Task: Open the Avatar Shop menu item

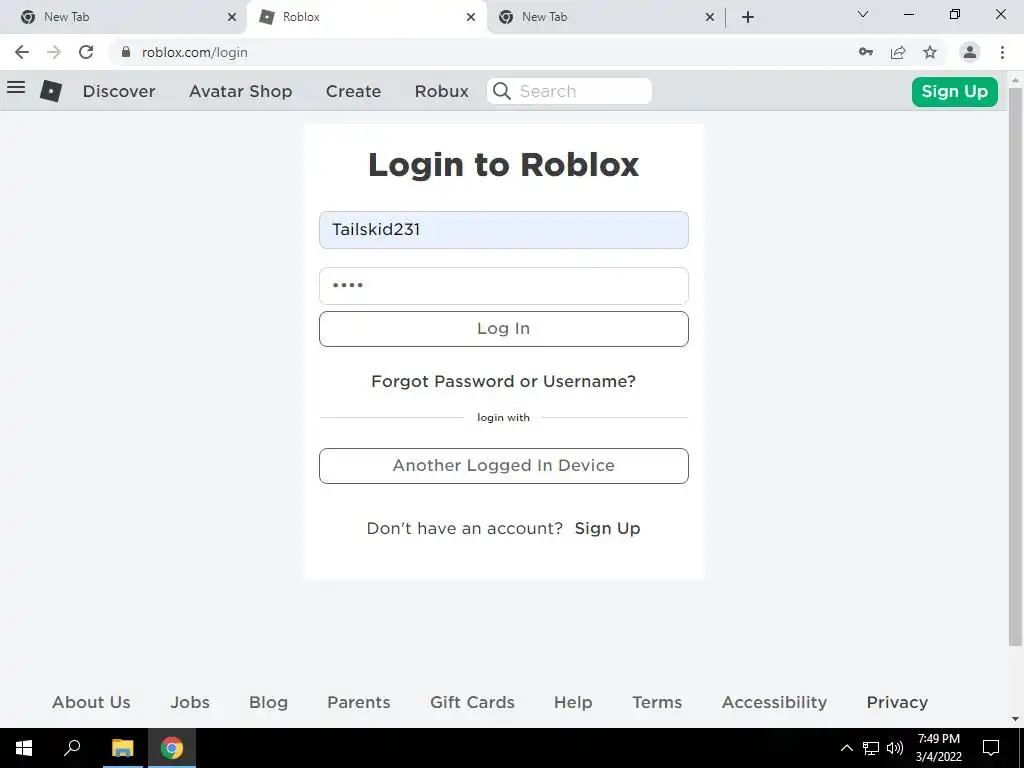Action: click(x=240, y=91)
